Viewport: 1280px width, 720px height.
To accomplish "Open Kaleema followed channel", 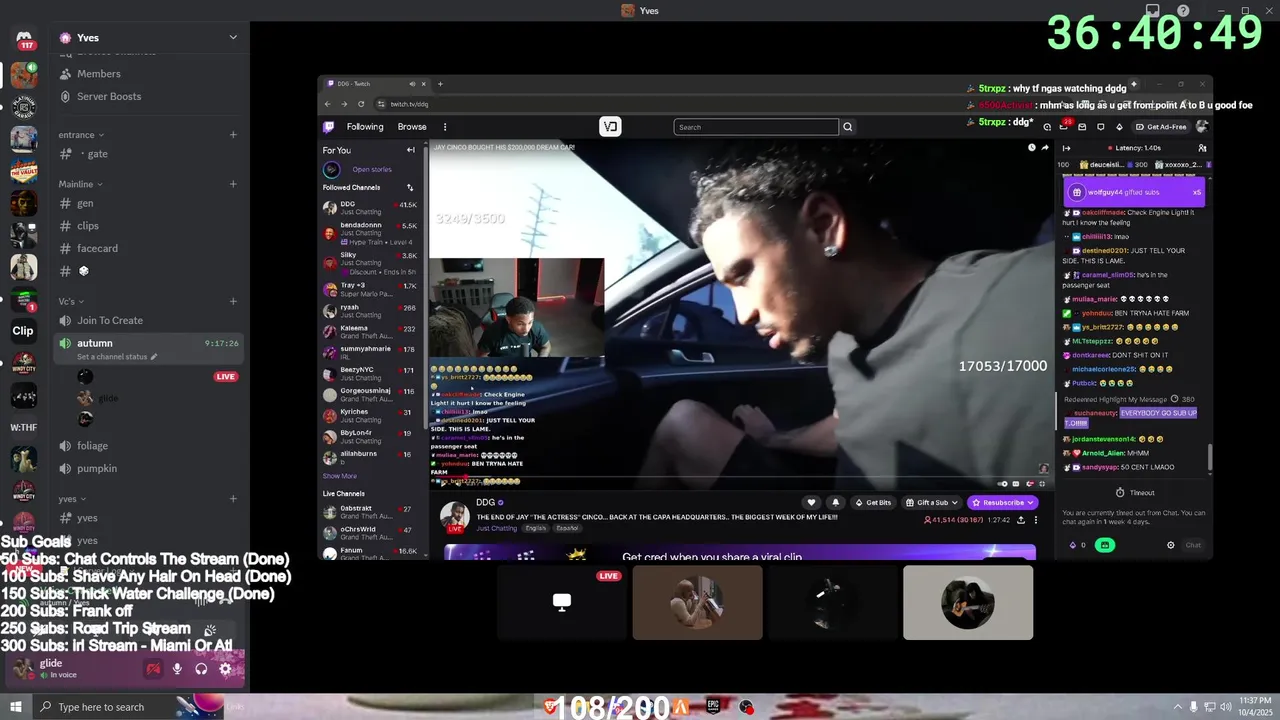I will pyautogui.click(x=370, y=332).
